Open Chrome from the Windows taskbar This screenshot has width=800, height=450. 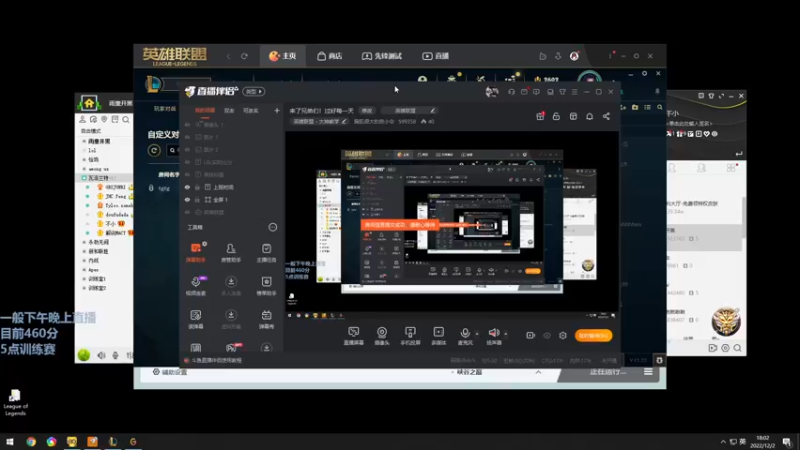[x=31, y=442]
